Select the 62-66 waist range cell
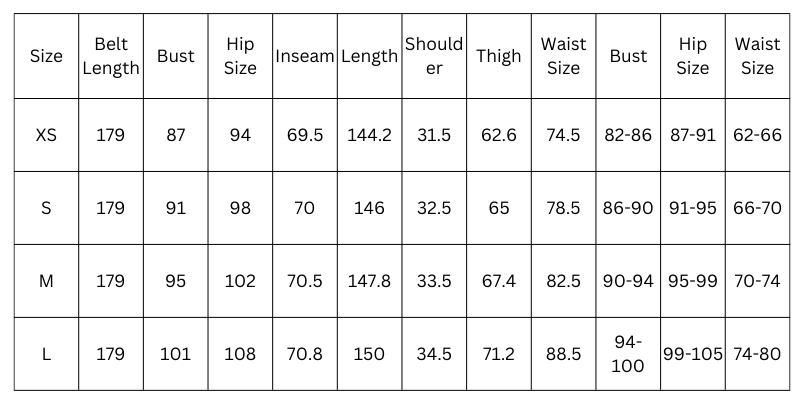This screenshot has height=400, width=800. (757, 135)
